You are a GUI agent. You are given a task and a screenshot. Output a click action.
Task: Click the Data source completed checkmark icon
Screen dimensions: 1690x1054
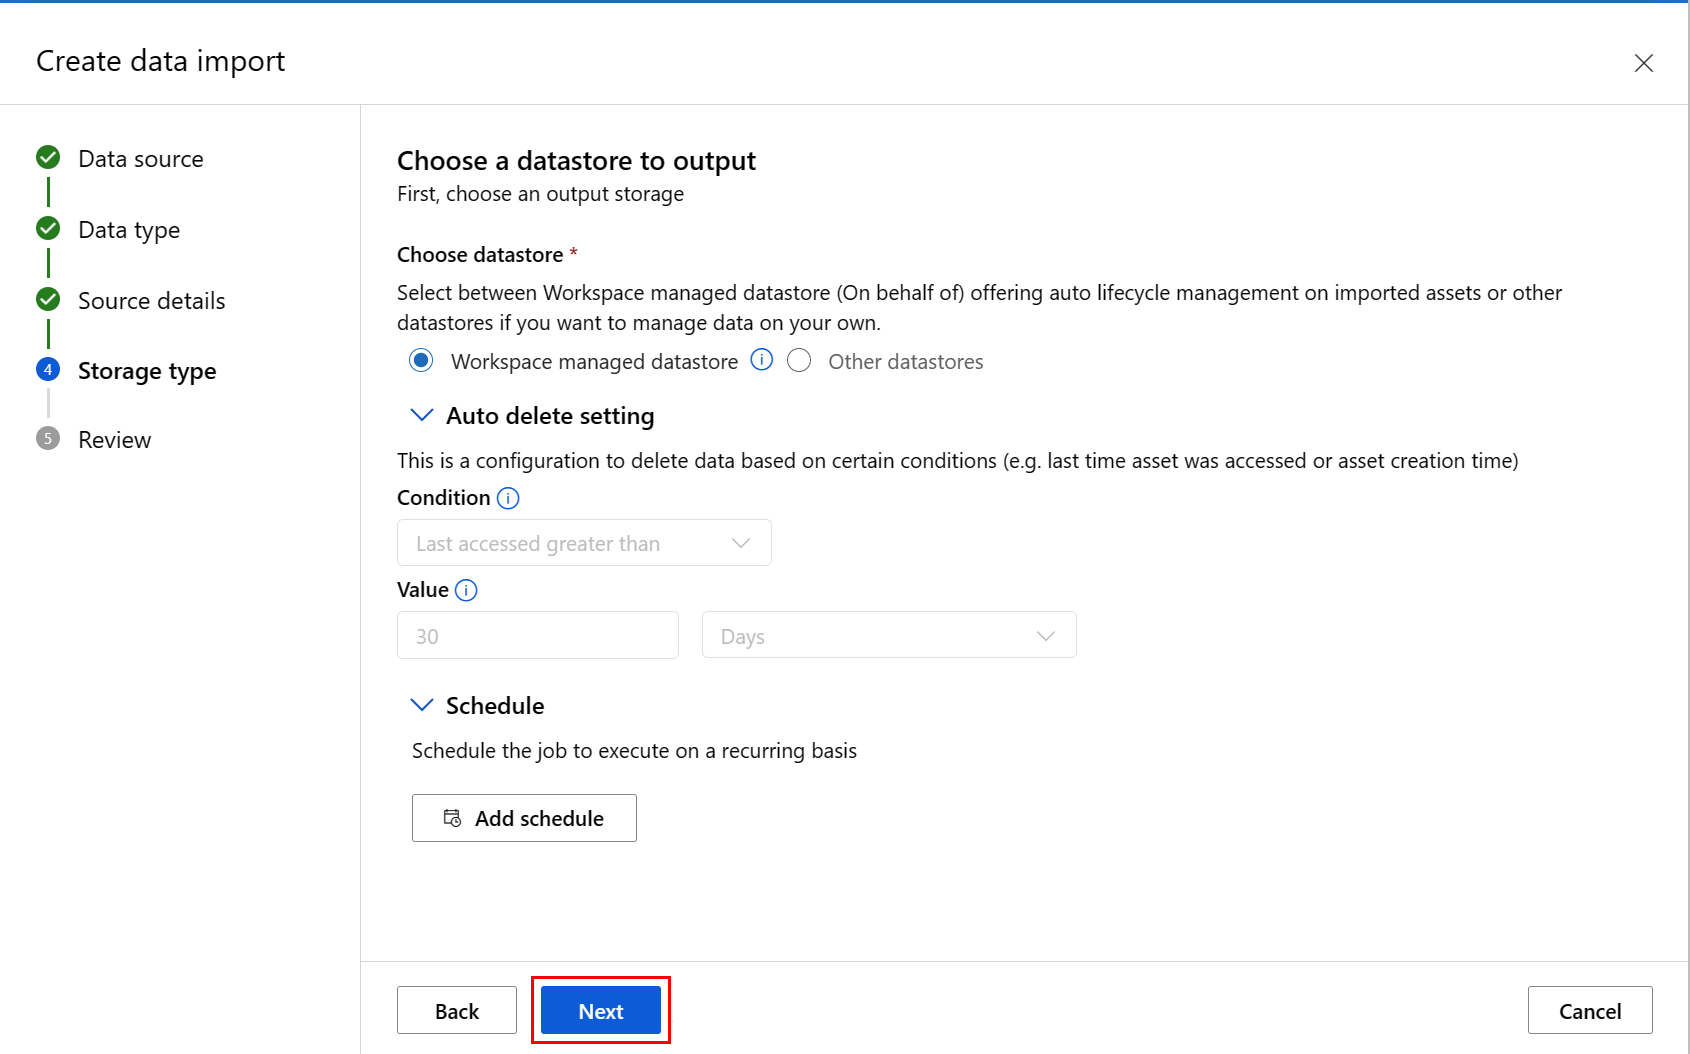pos(48,158)
